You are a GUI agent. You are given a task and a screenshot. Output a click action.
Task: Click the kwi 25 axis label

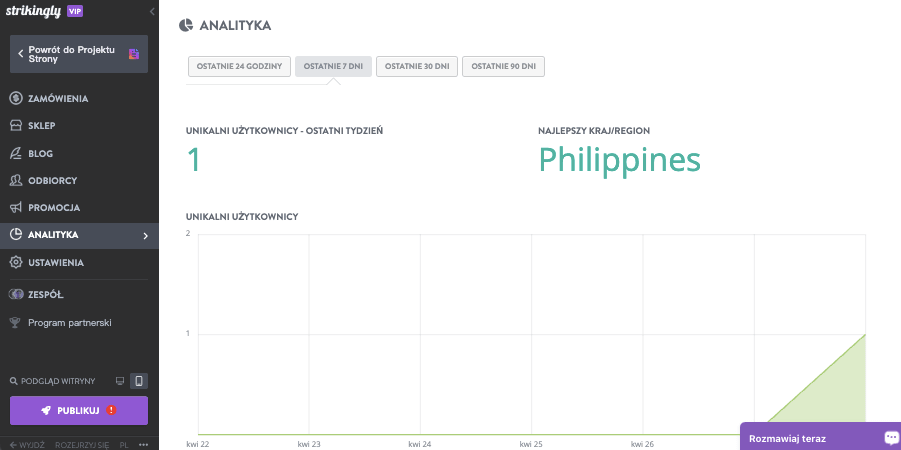(531, 444)
